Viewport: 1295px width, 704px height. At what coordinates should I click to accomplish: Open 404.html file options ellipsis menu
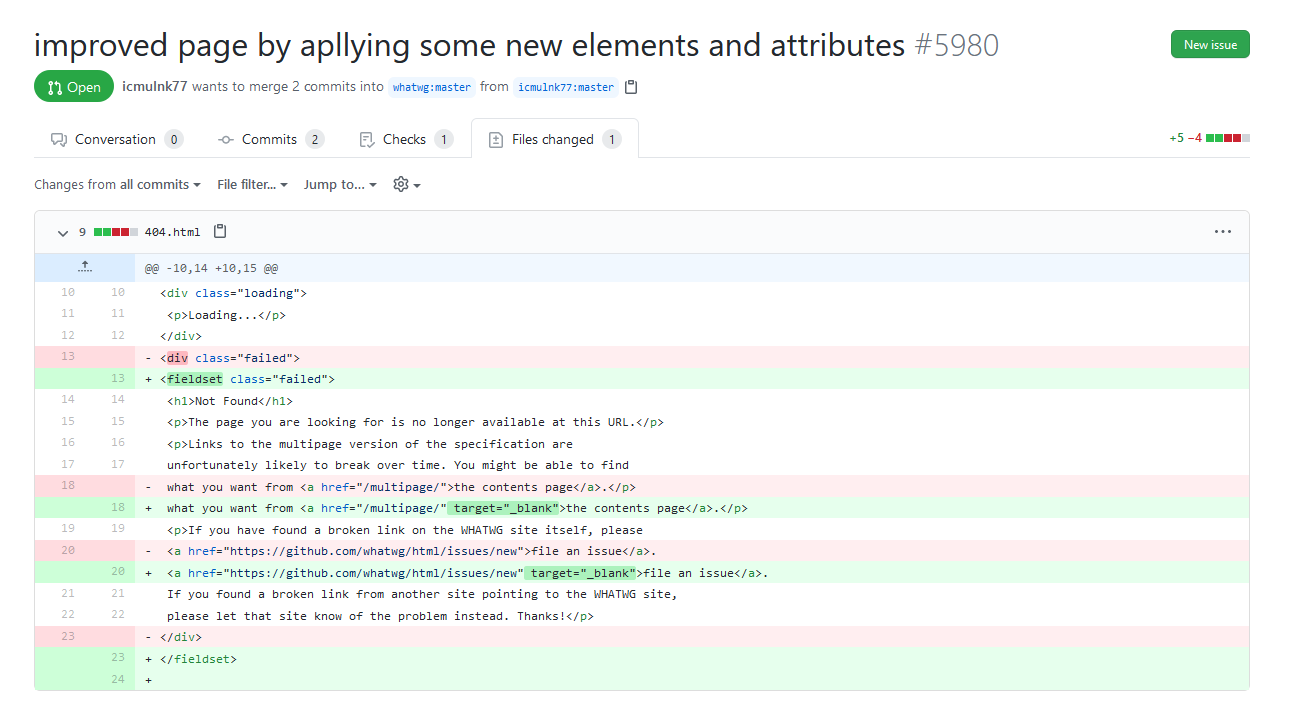click(1222, 231)
